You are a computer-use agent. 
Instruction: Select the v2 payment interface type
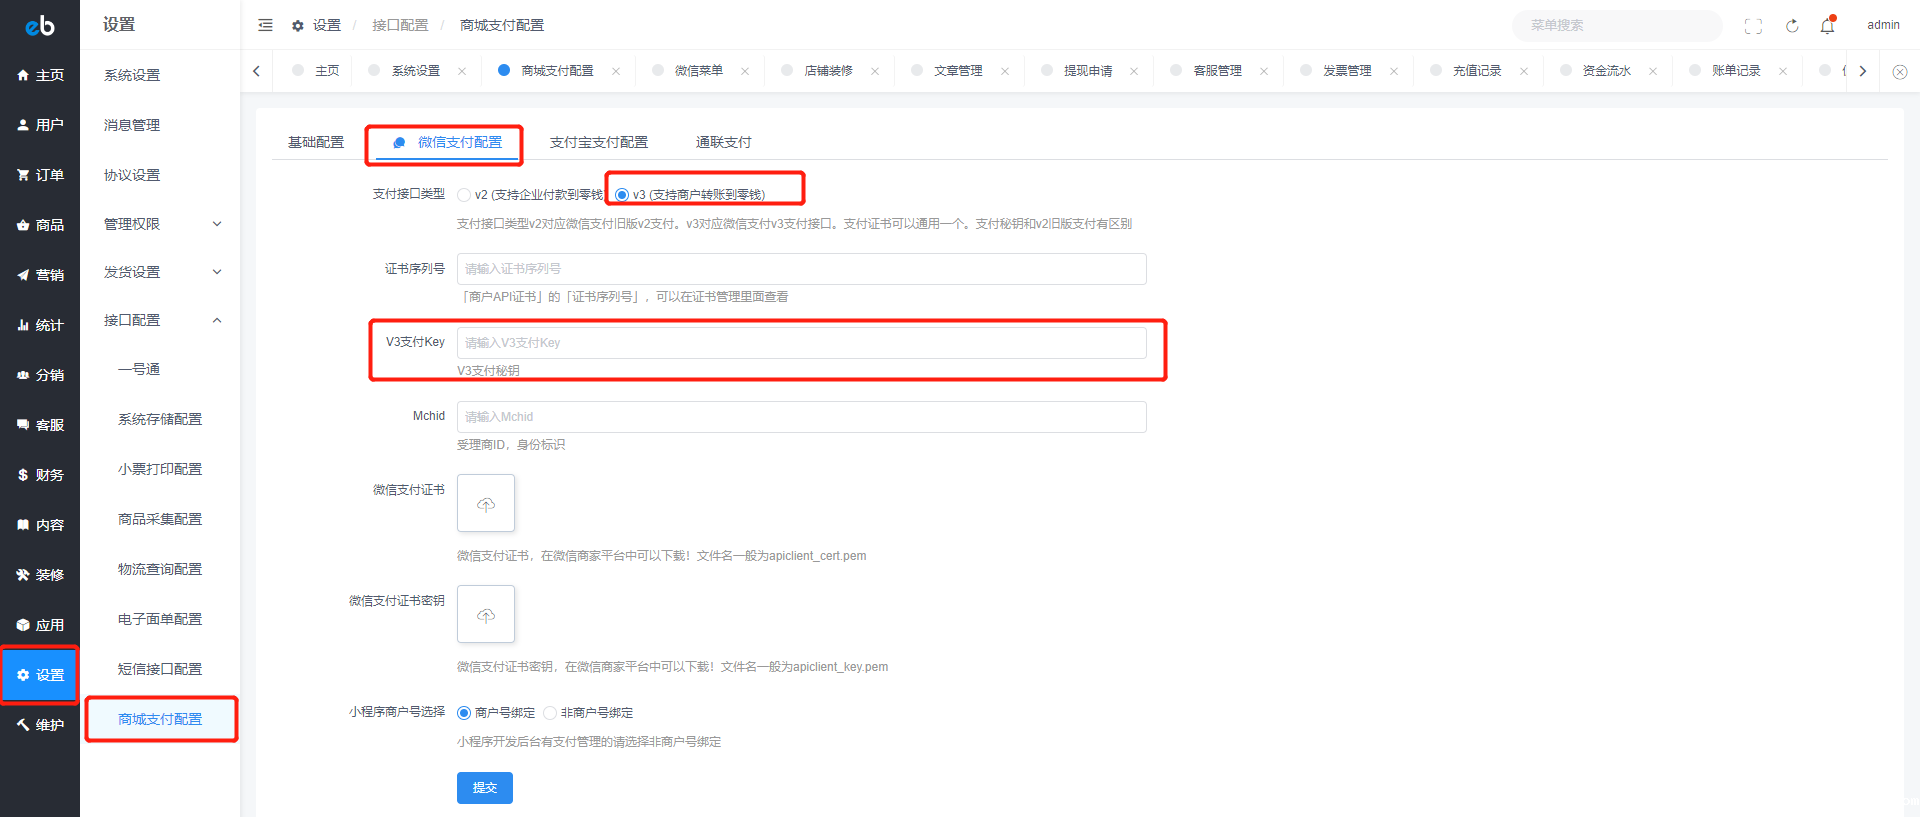click(465, 195)
